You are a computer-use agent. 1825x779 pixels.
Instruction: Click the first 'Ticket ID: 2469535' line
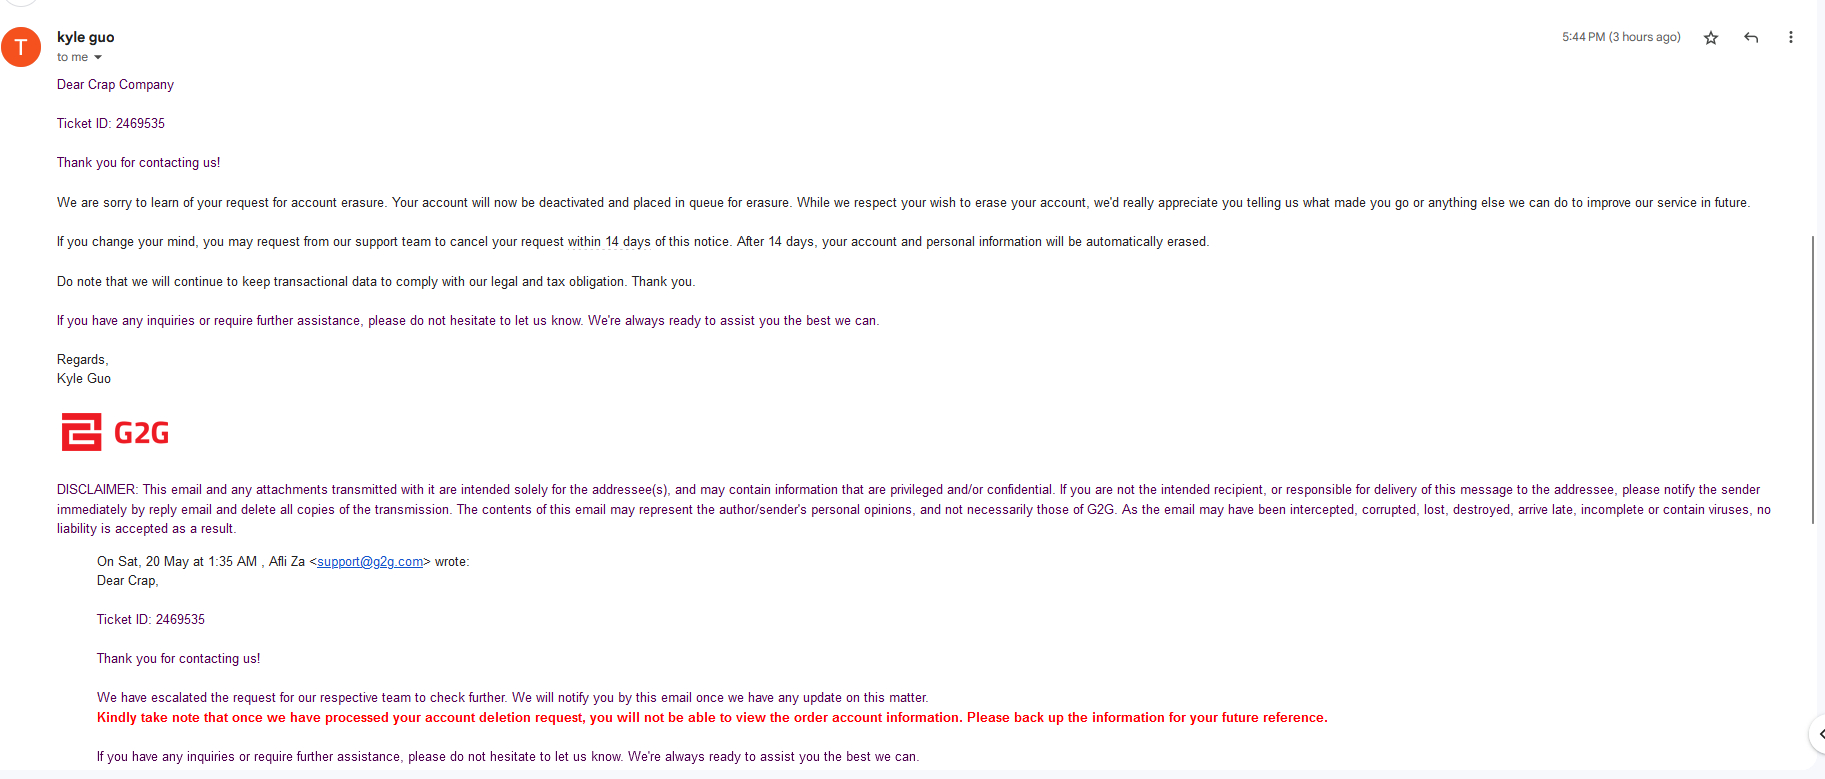tap(111, 124)
